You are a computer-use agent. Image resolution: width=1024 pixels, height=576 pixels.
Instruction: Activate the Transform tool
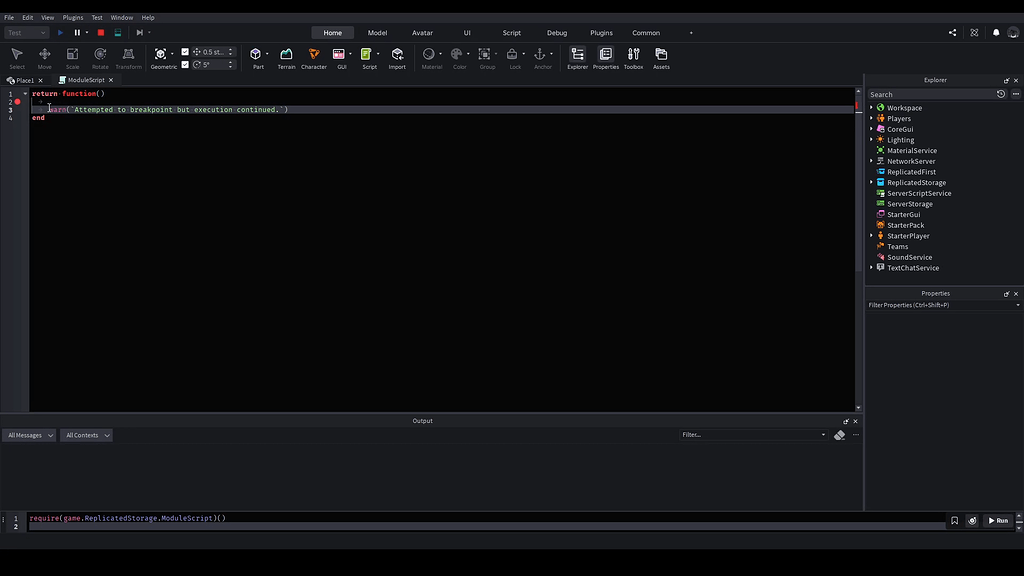[x=128, y=57]
